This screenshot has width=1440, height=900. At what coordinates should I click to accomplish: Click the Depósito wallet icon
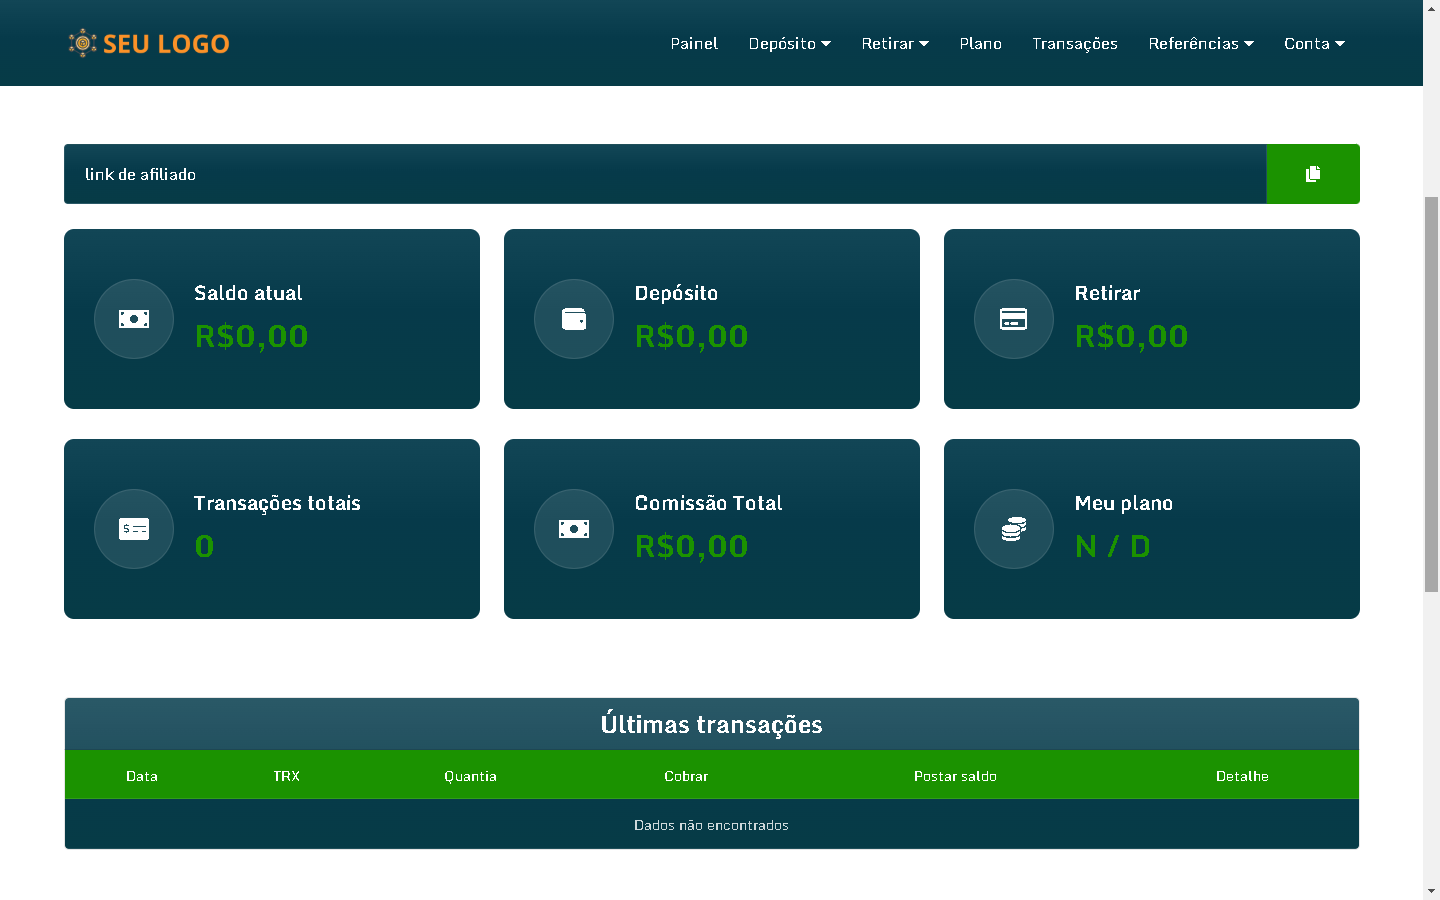(574, 319)
